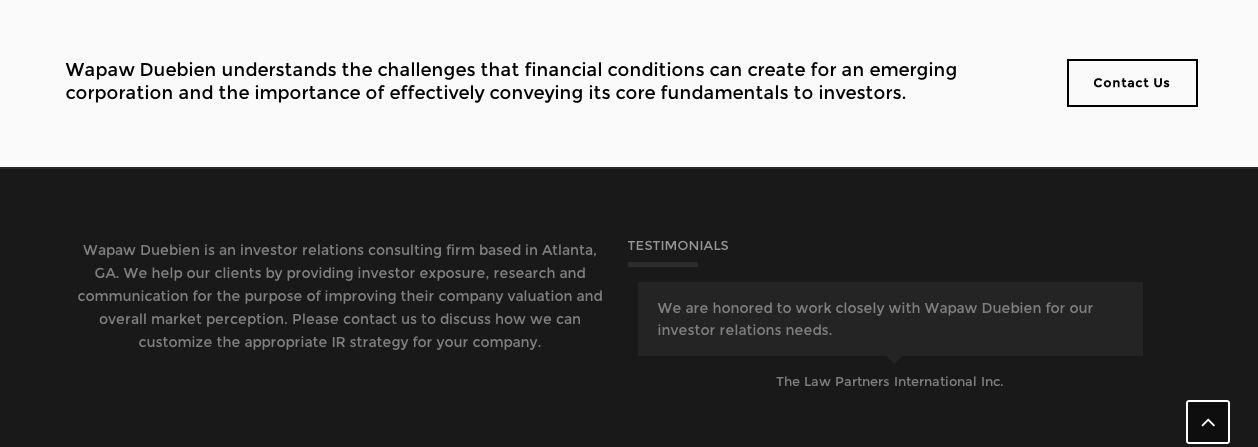Click the Contact Us button

1132,83
